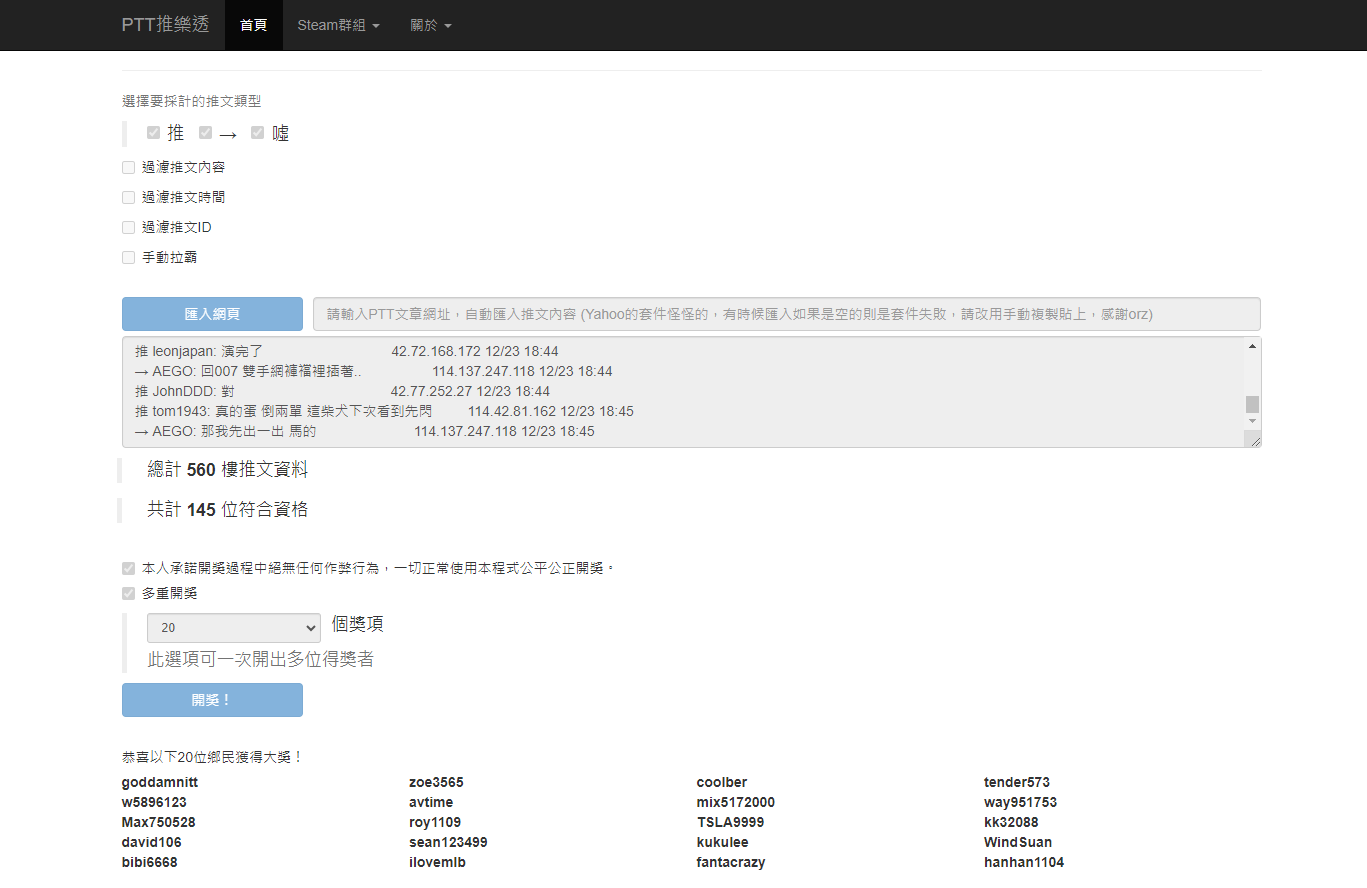Go to the 首頁 tab
1367x888 pixels.
click(x=254, y=25)
